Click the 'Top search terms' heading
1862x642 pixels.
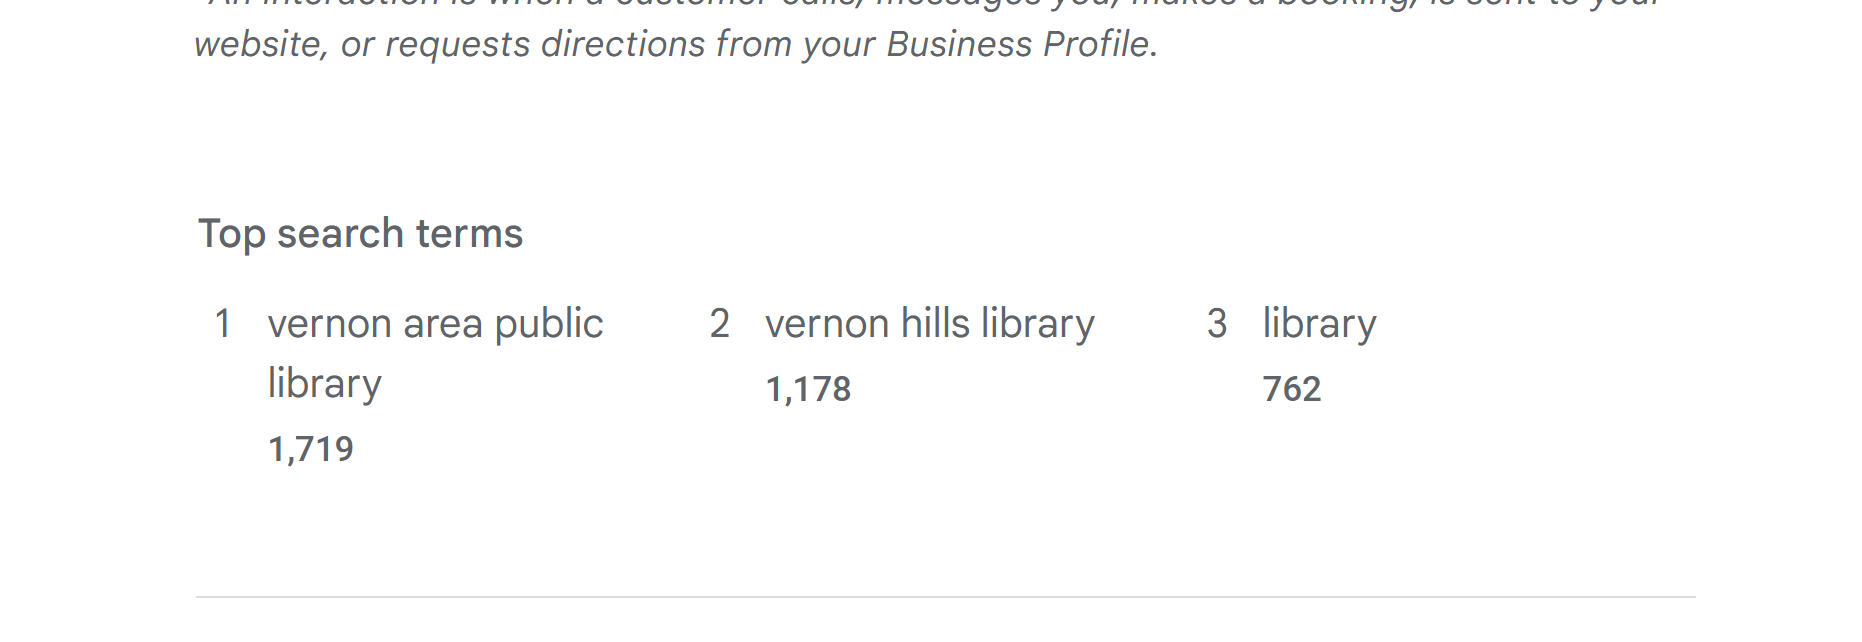pos(360,234)
